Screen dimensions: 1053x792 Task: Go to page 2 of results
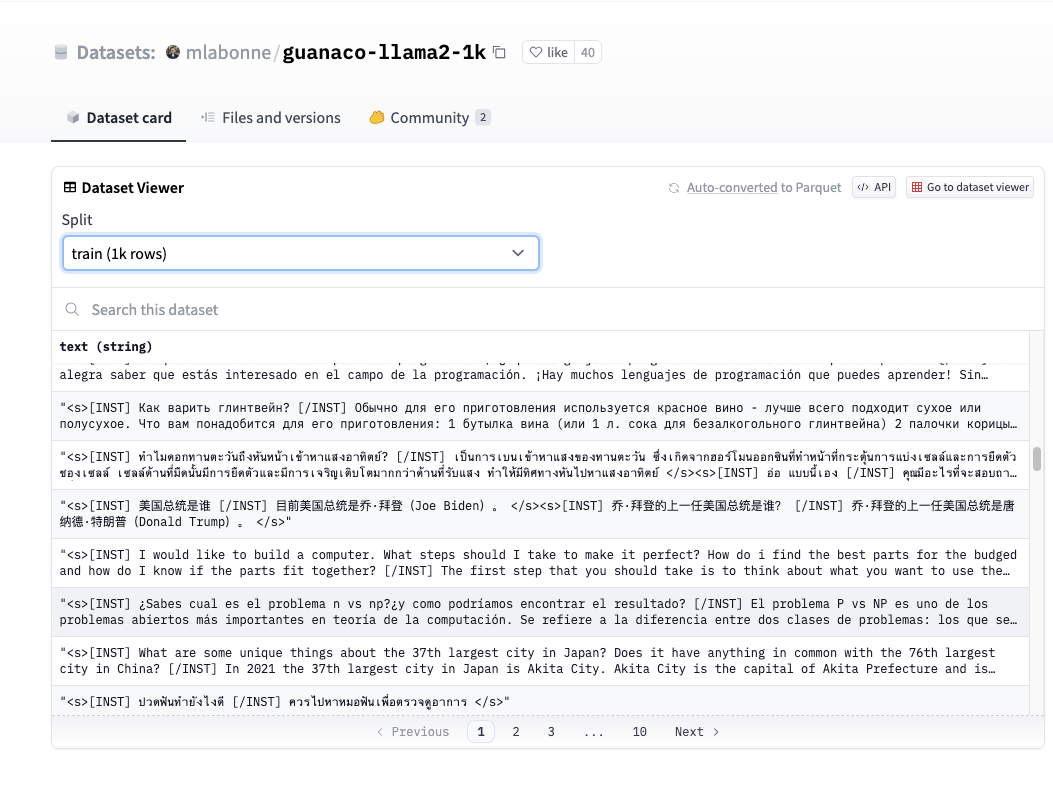click(516, 732)
